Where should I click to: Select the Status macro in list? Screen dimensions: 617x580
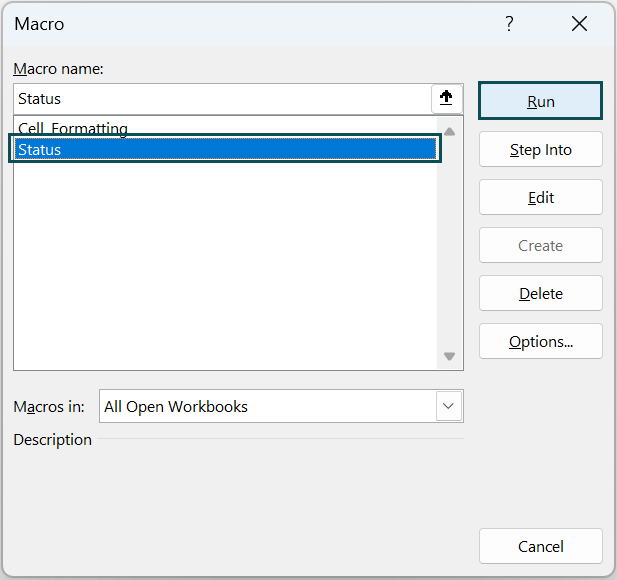click(x=225, y=149)
